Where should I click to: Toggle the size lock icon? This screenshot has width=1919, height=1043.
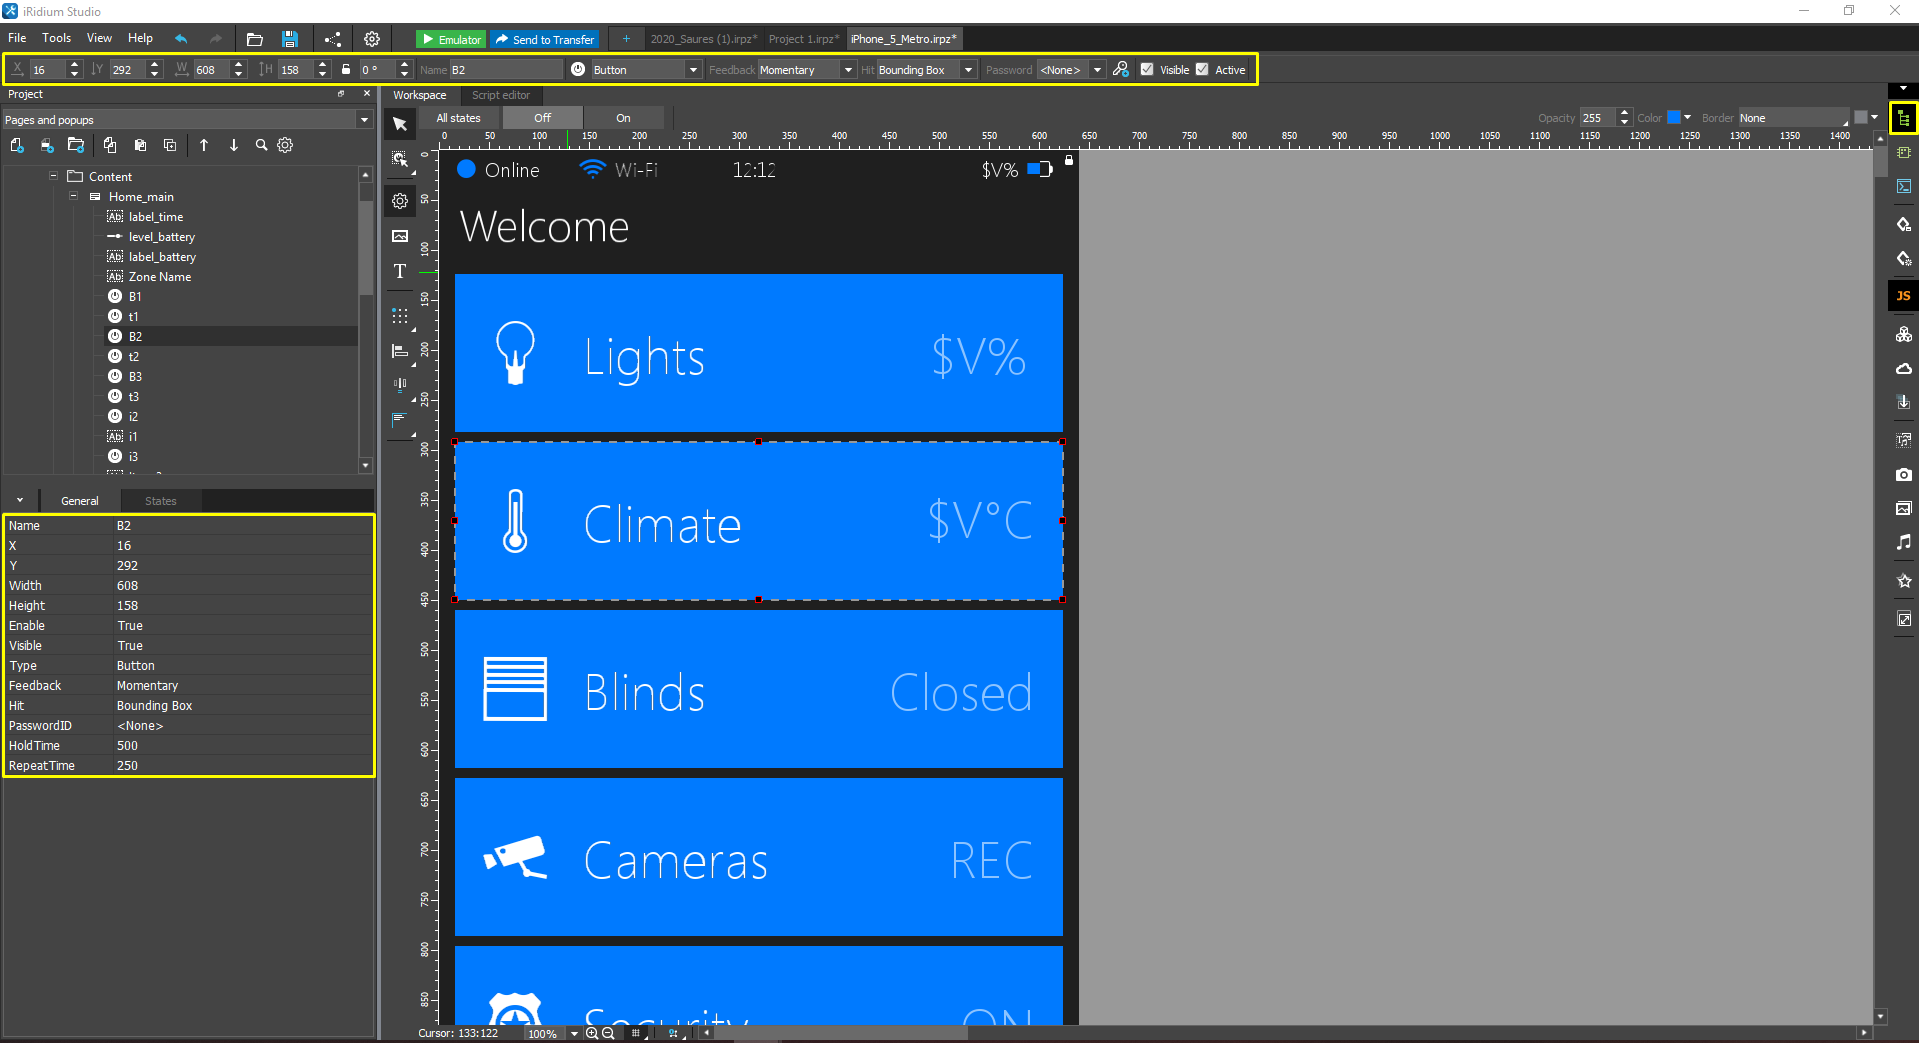346,69
